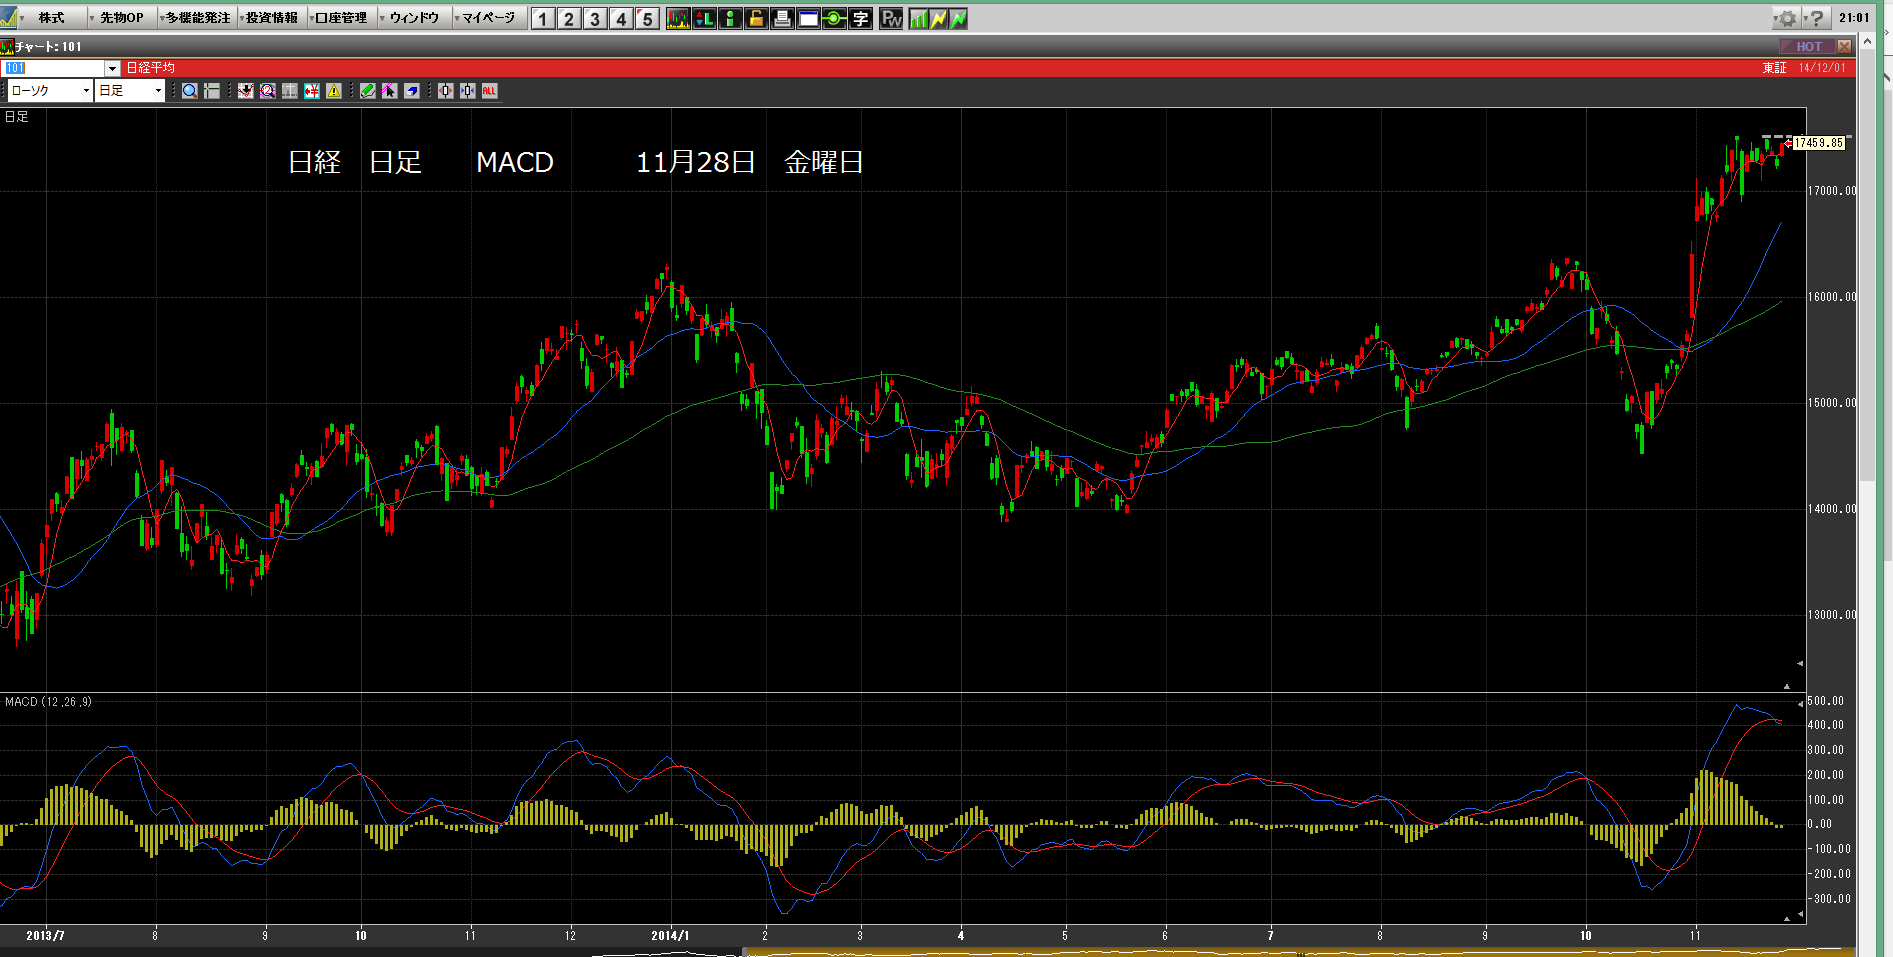Click the Rv icon in top toolbar
Screen dimensions: 1893x957
pyautogui.click(x=891, y=18)
